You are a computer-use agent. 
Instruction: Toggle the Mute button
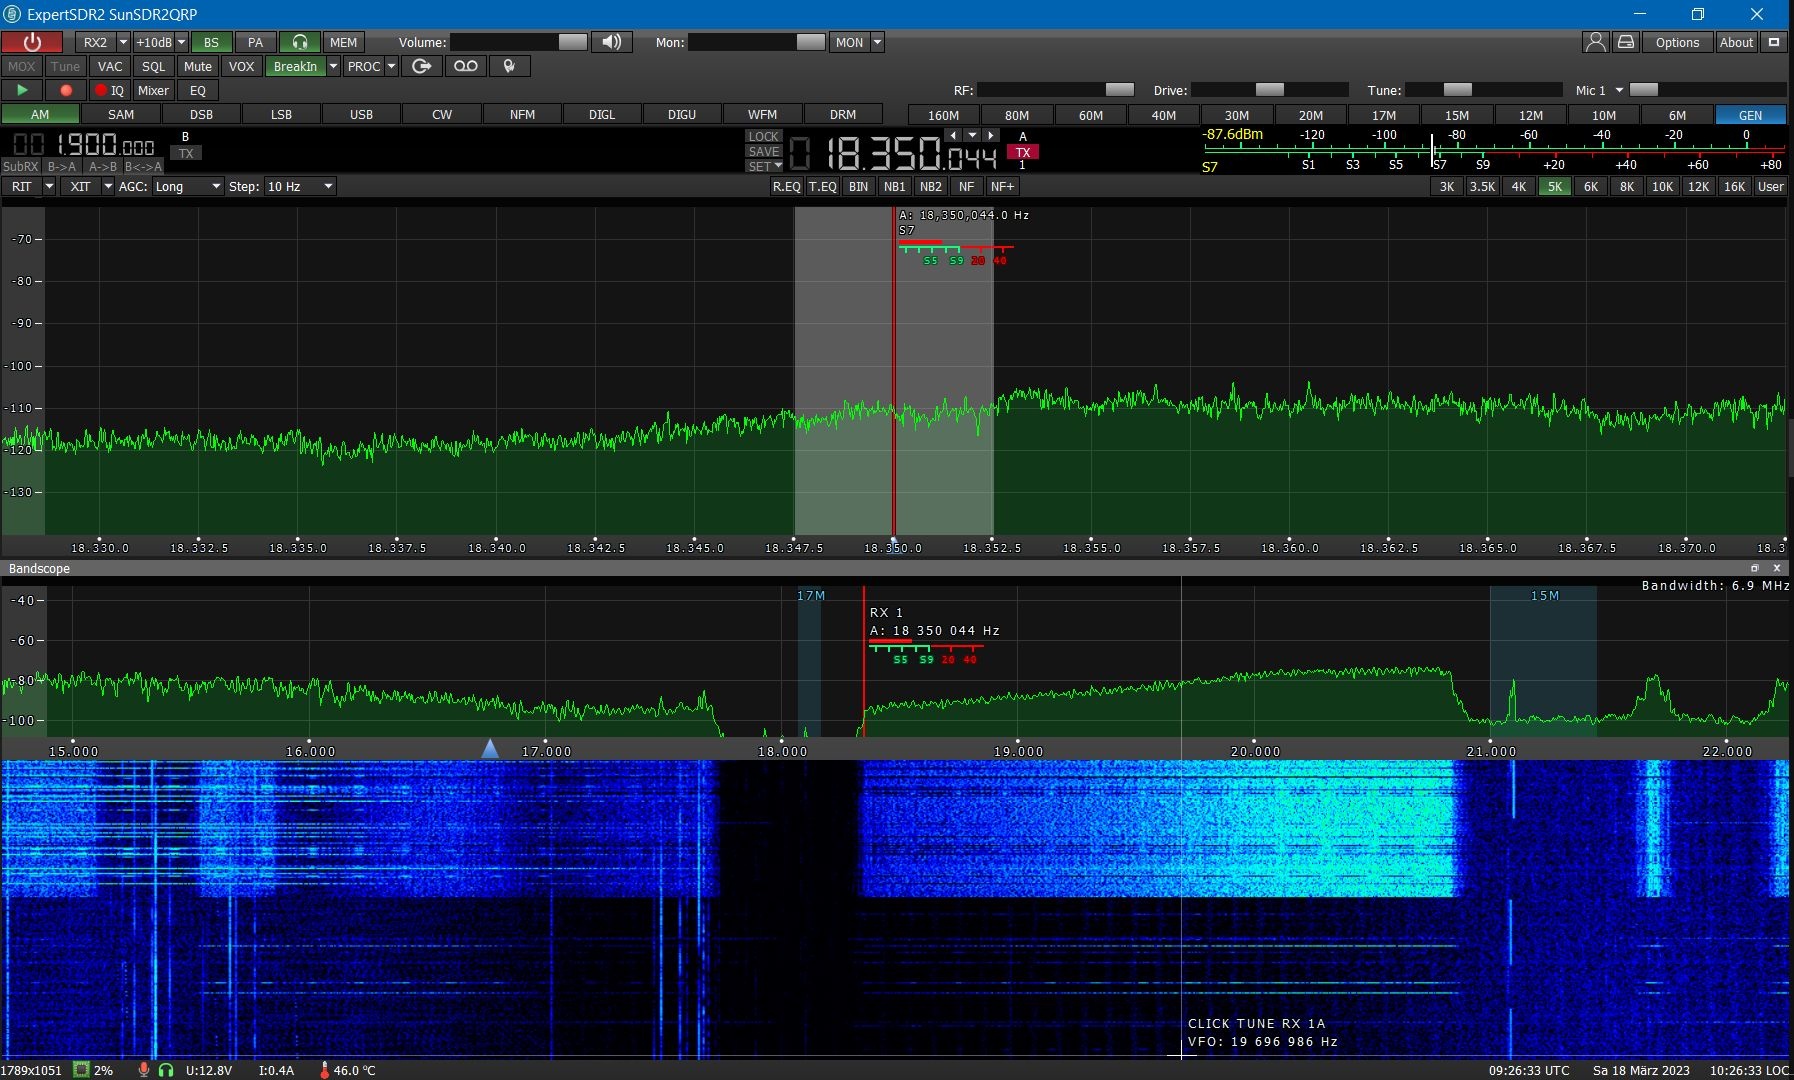198,66
